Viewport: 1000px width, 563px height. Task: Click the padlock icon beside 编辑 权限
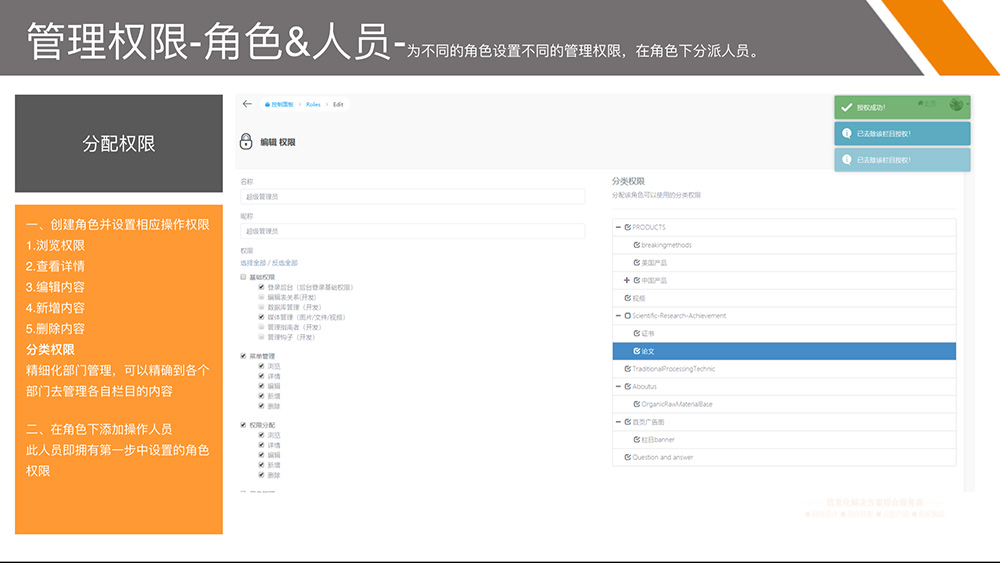click(x=247, y=142)
